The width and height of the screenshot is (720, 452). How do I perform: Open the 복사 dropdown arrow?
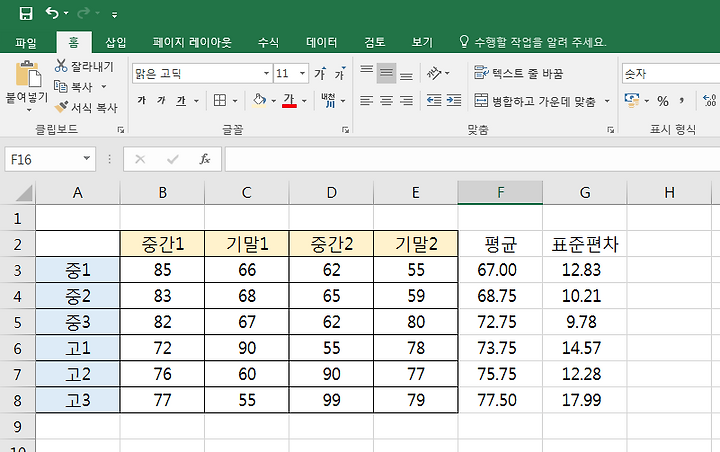click(x=104, y=86)
